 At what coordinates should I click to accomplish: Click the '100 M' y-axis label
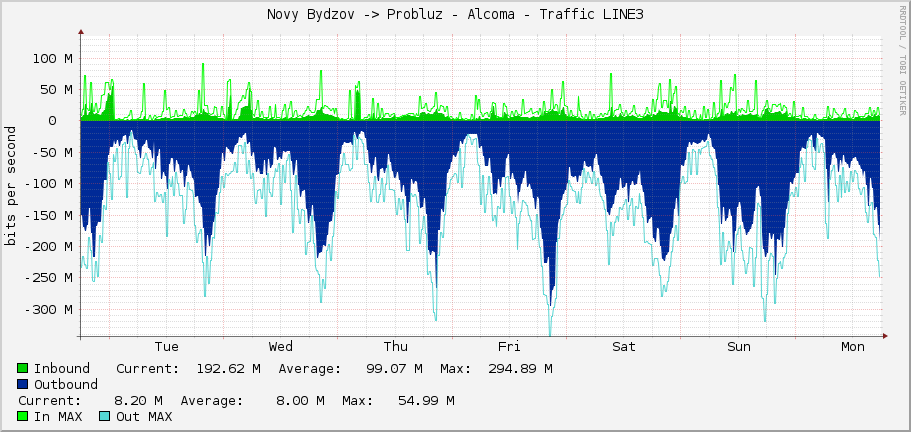coord(52,58)
